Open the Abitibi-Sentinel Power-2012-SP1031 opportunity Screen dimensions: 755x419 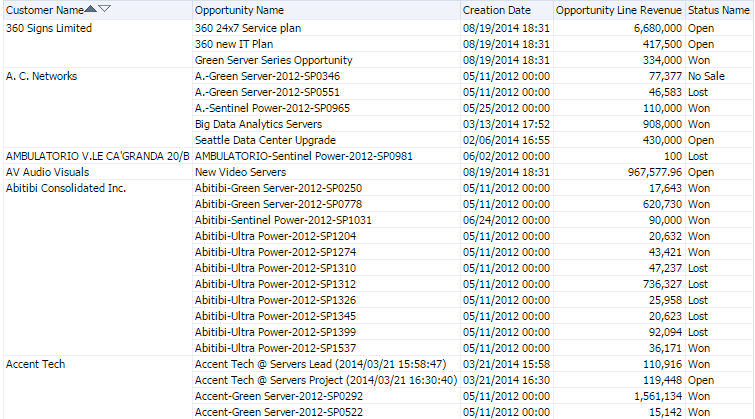tap(283, 220)
